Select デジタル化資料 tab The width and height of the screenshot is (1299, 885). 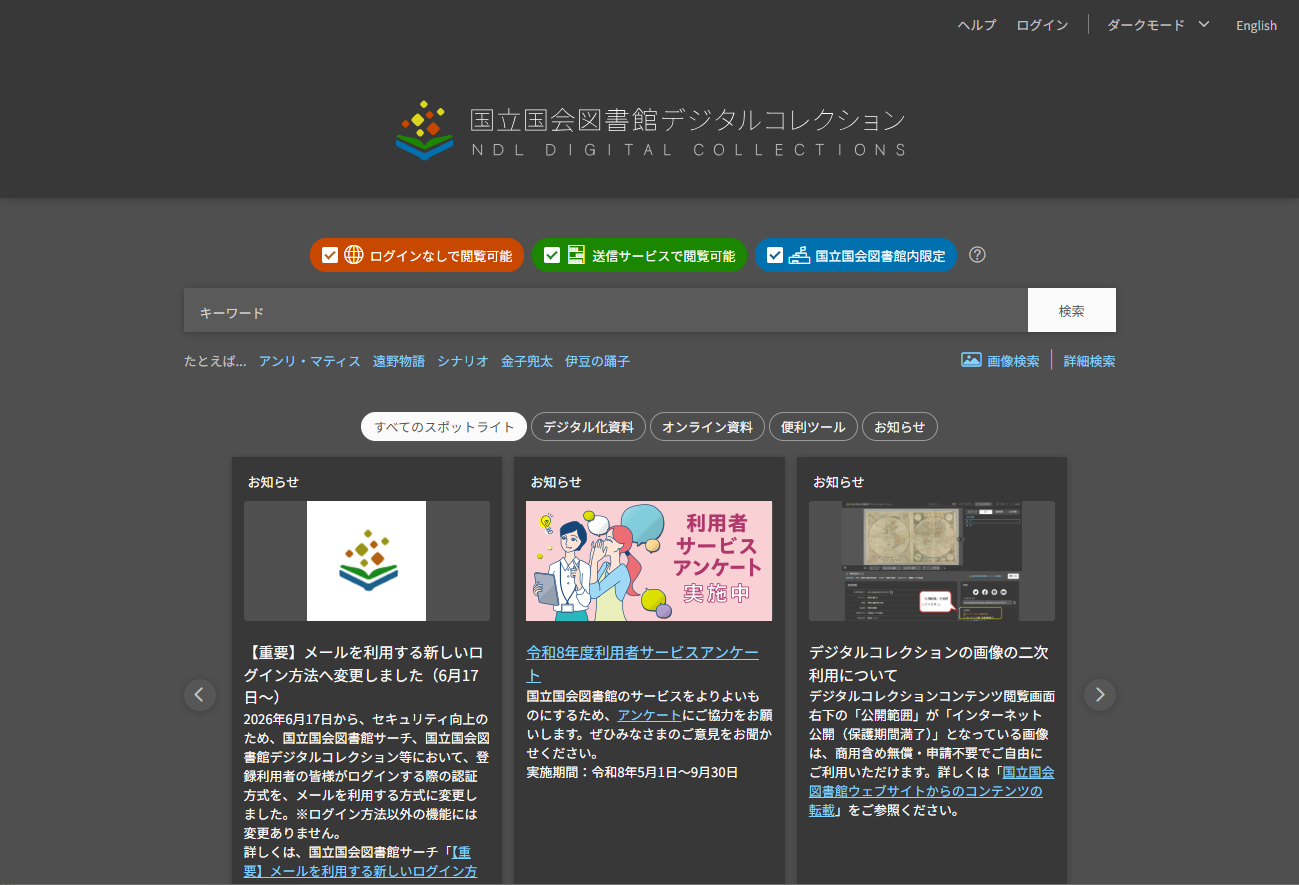[x=588, y=427]
